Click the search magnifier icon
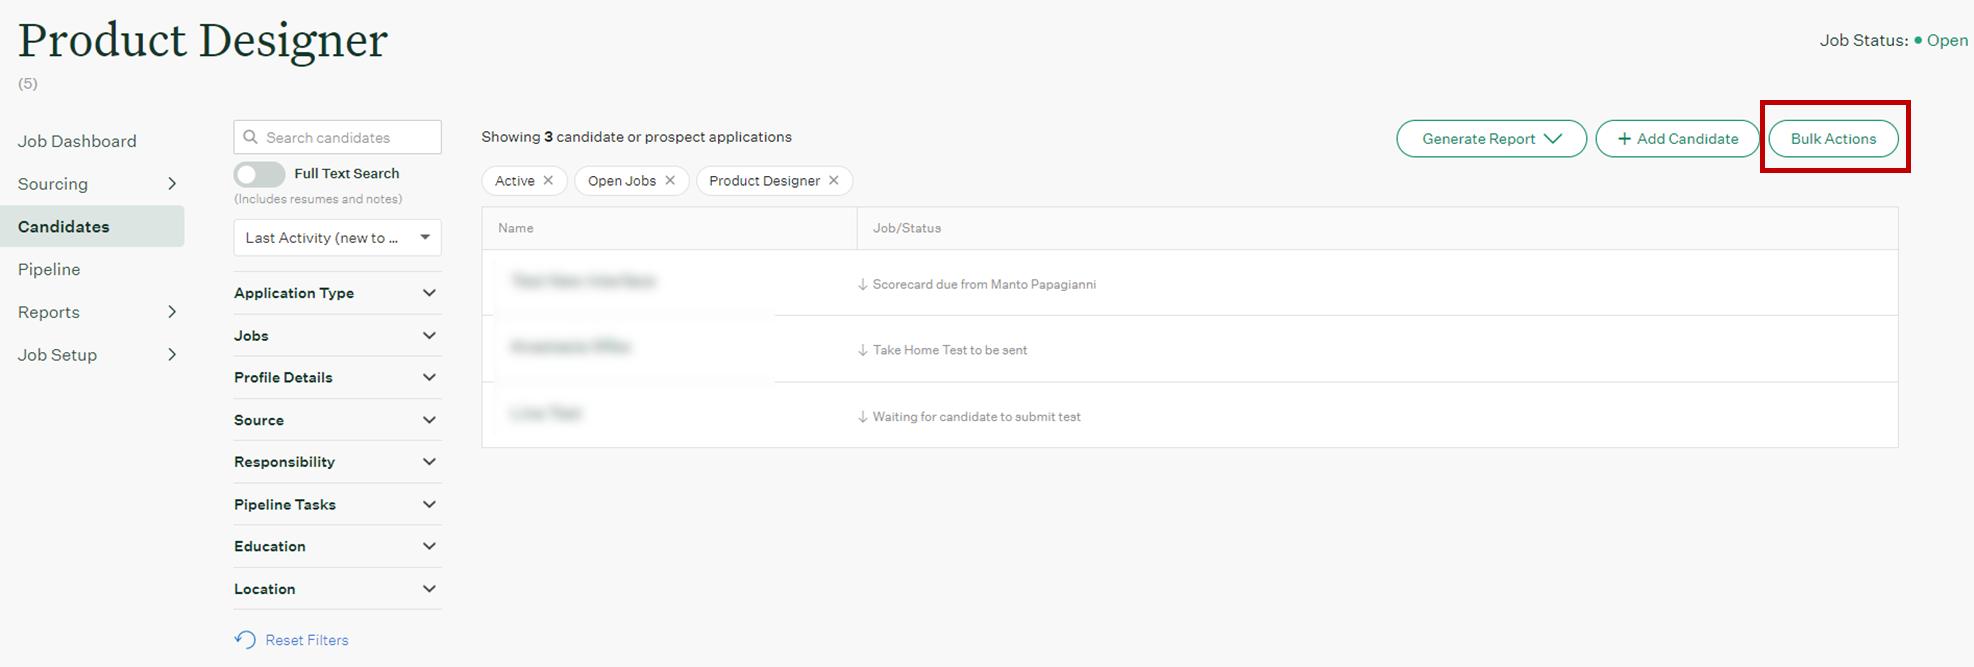This screenshot has width=1974, height=667. tap(251, 137)
